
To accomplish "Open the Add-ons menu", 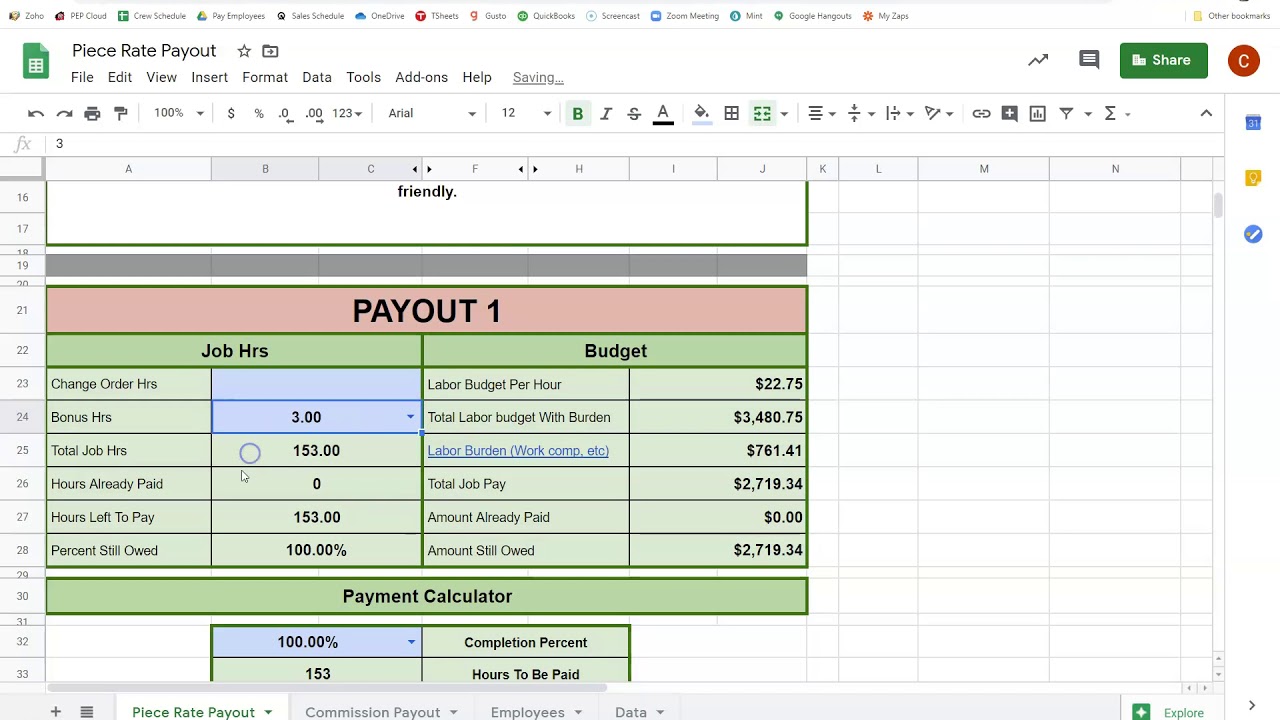I will pos(421,77).
